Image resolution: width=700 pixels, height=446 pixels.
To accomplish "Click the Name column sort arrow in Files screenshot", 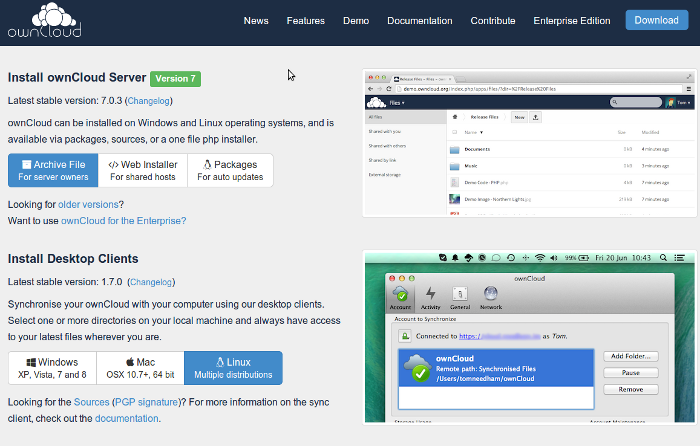I will point(481,133).
